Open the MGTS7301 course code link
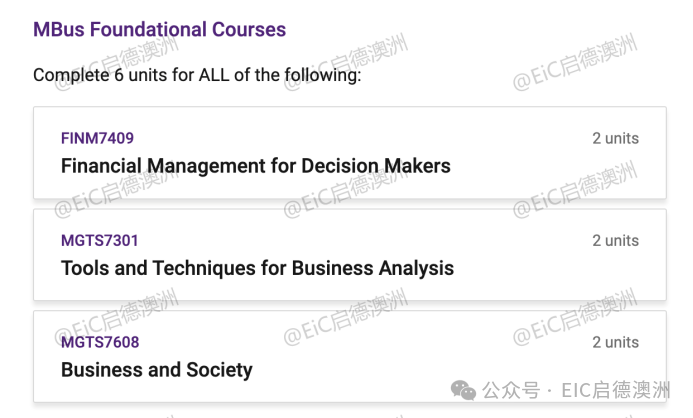693x418 pixels. (x=99, y=240)
